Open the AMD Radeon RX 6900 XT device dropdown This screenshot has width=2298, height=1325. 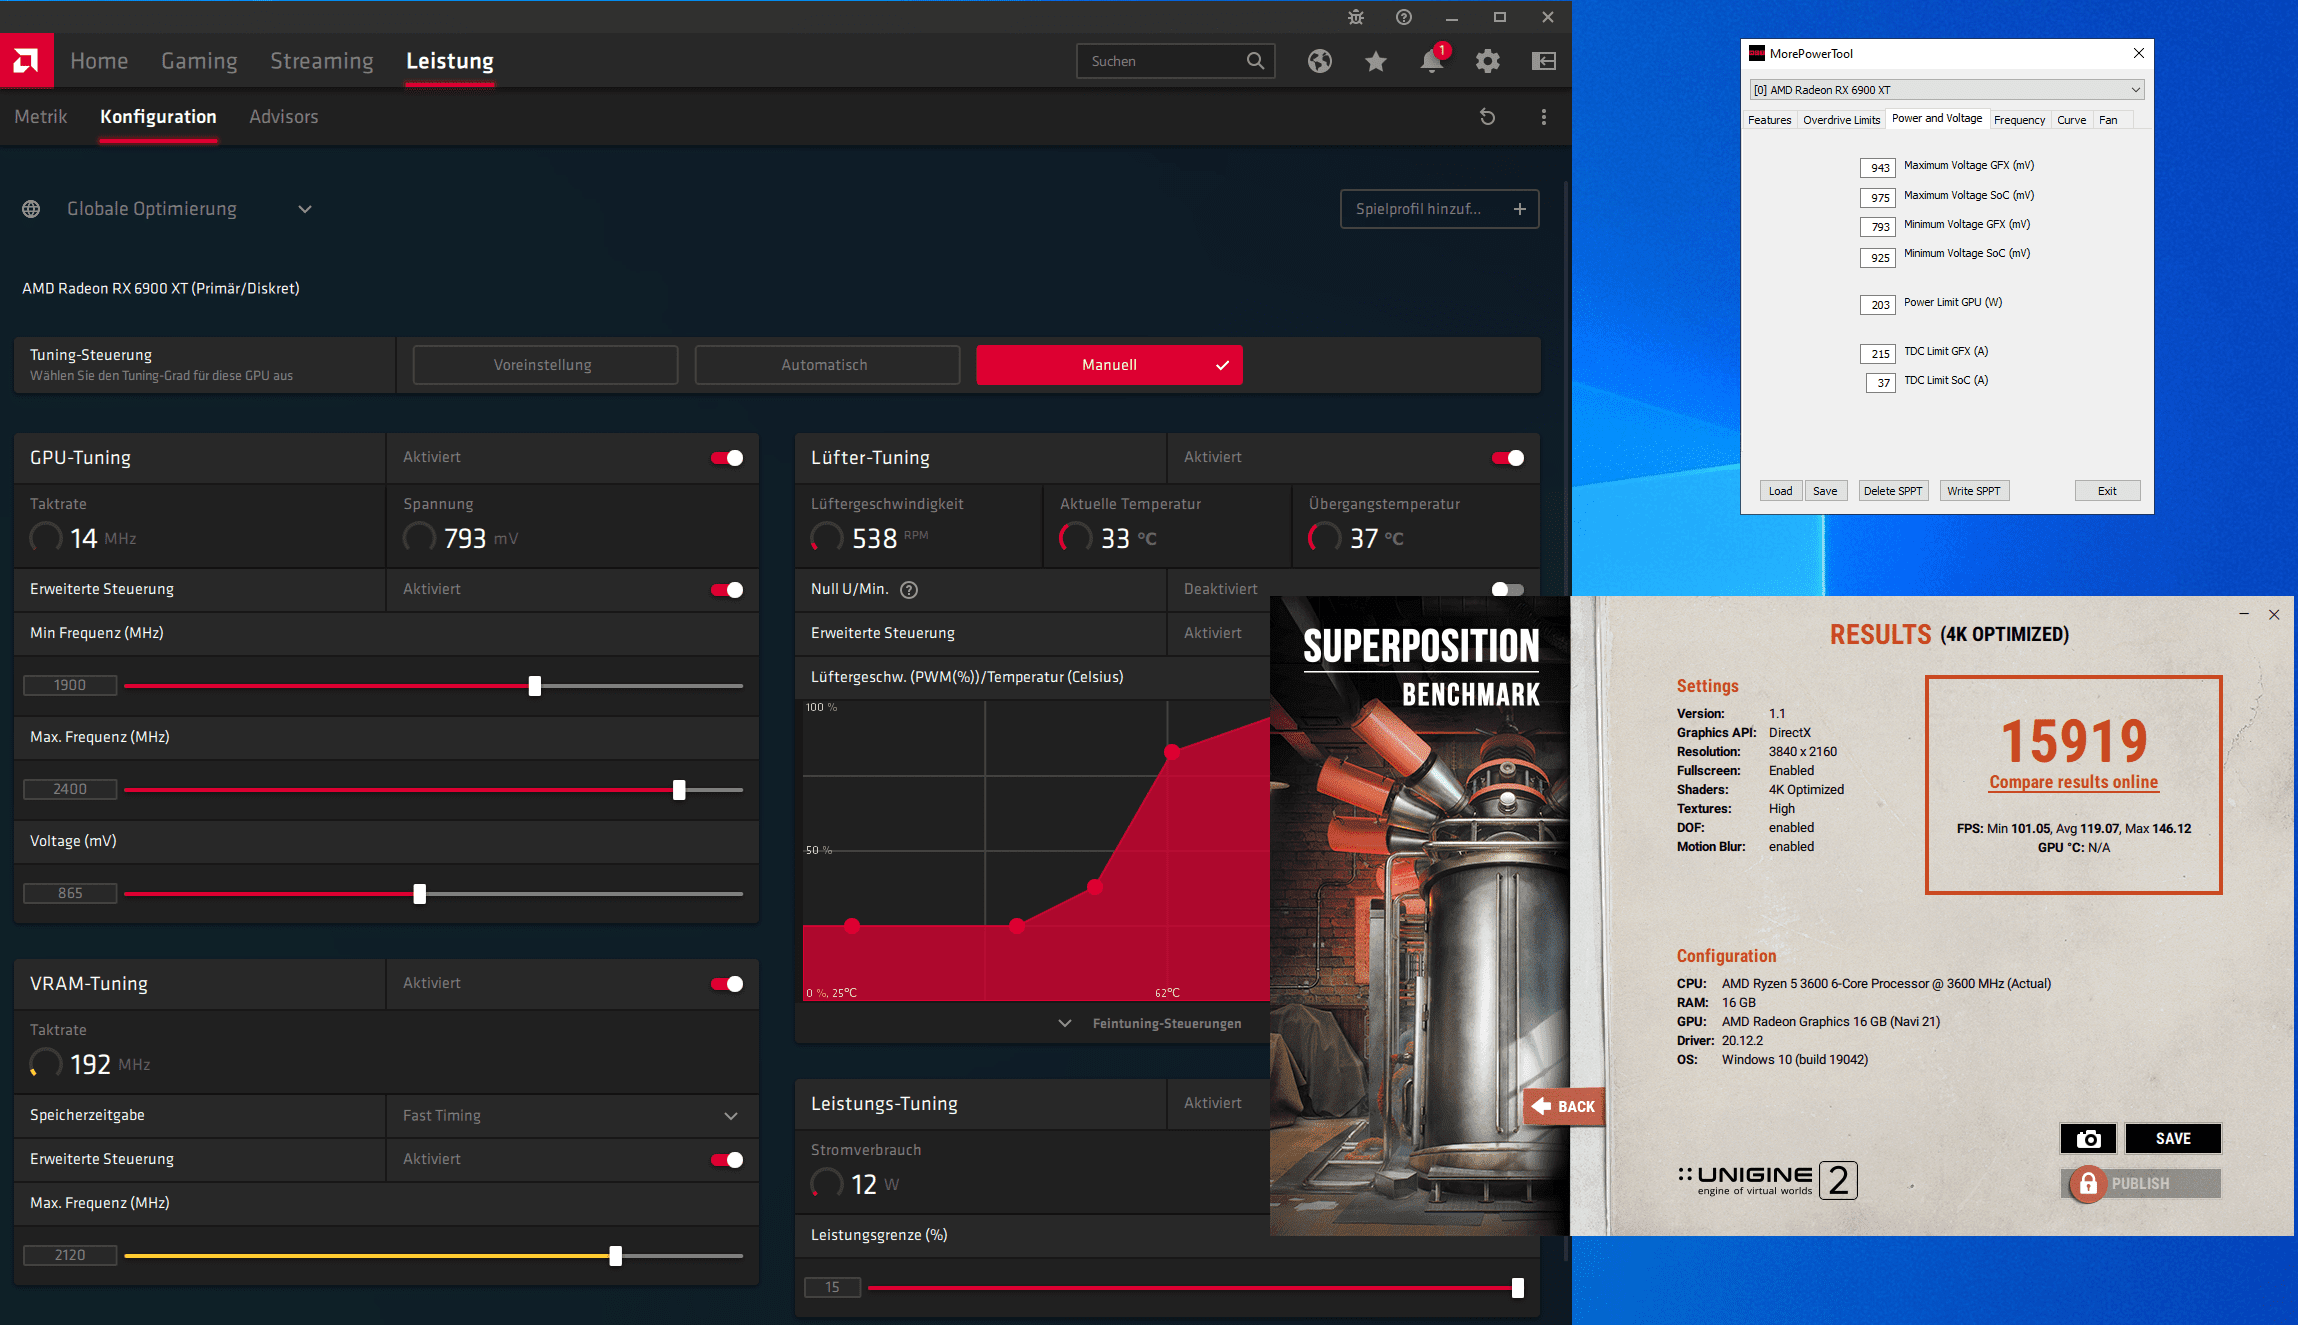tap(1947, 90)
